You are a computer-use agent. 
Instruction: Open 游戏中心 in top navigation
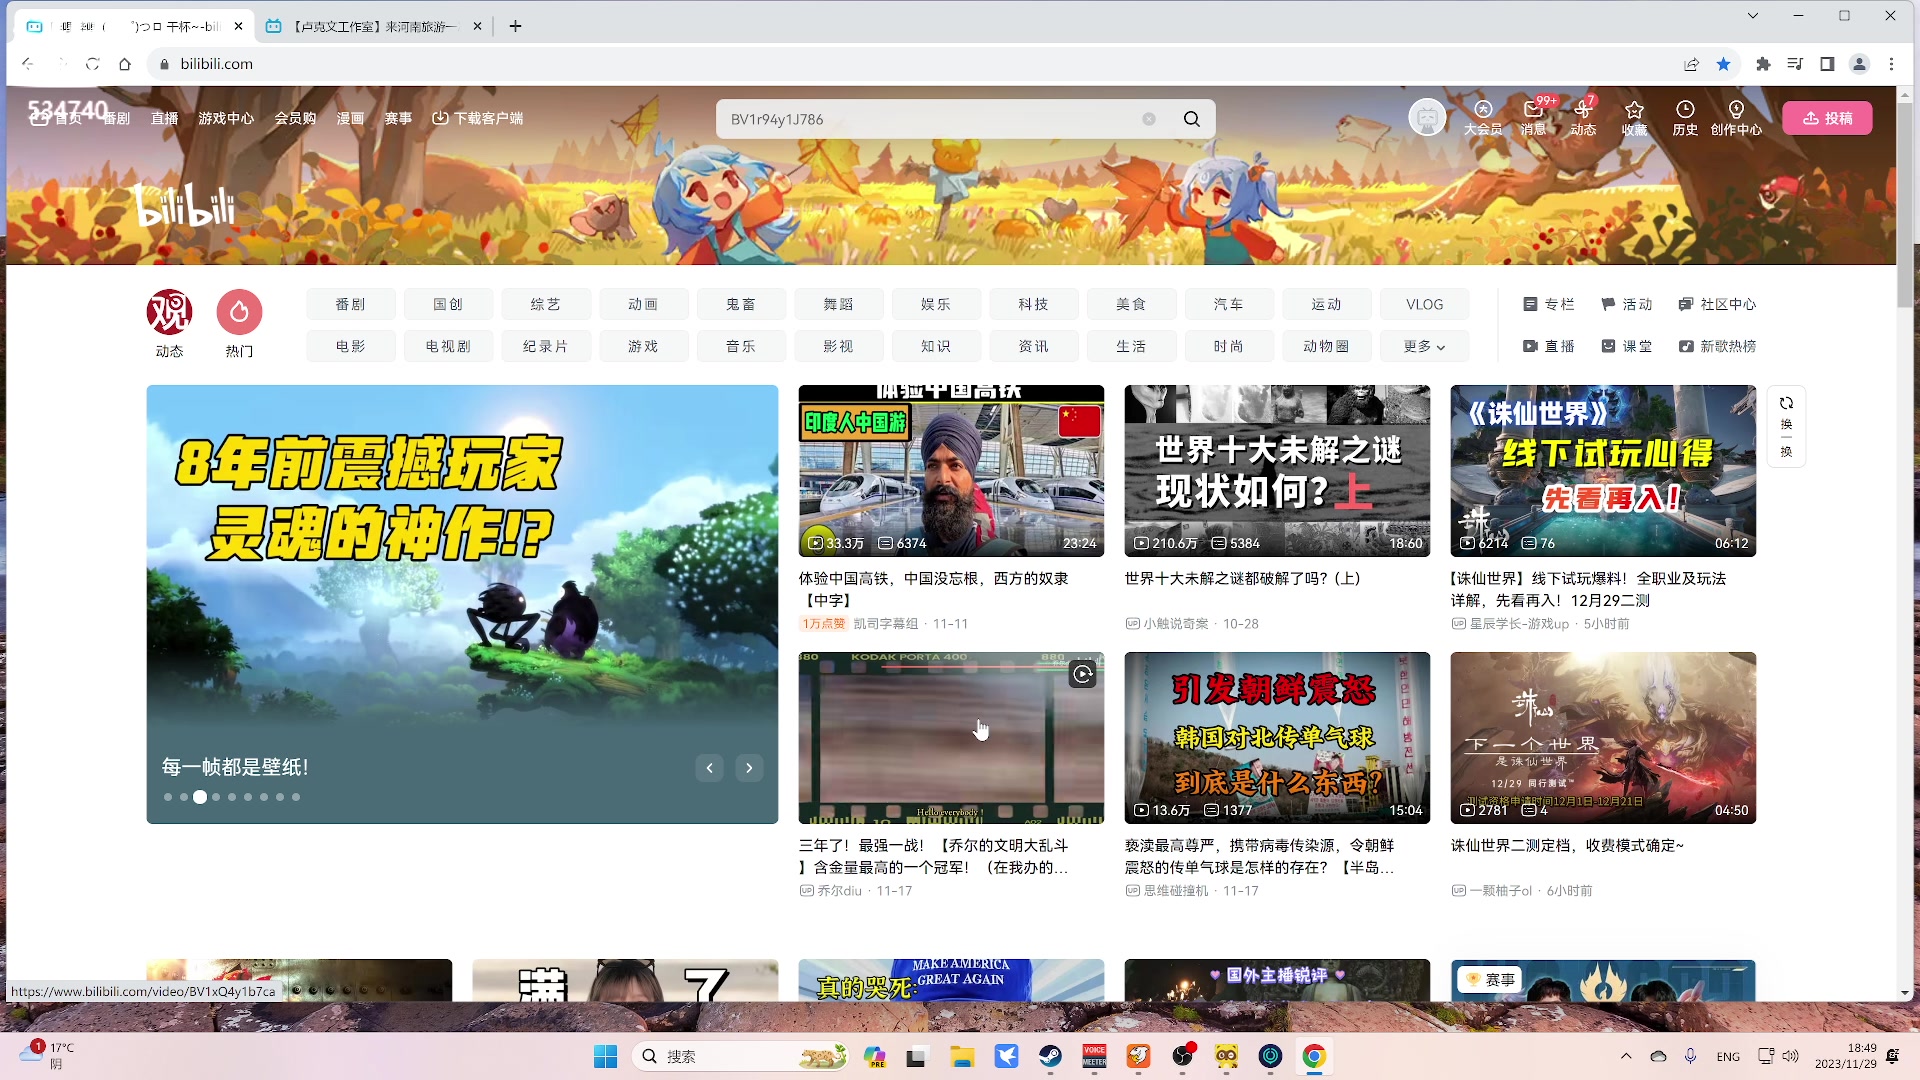tap(226, 118)
